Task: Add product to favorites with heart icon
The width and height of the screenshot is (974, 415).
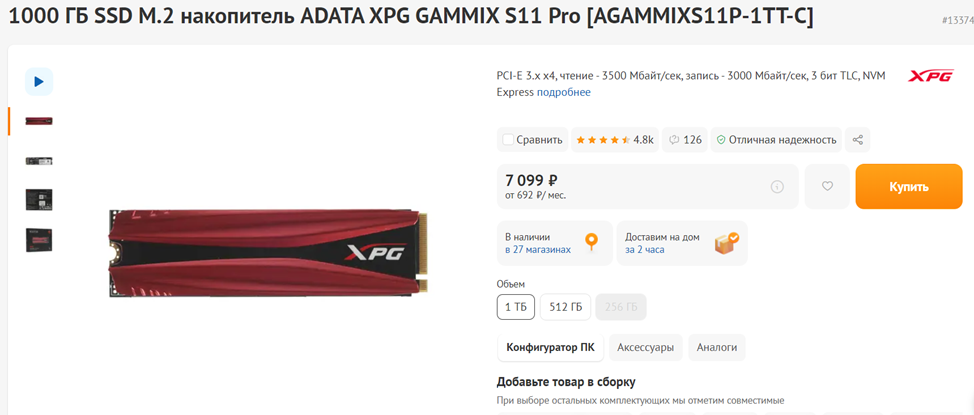Action: click(x=827, y=186)
